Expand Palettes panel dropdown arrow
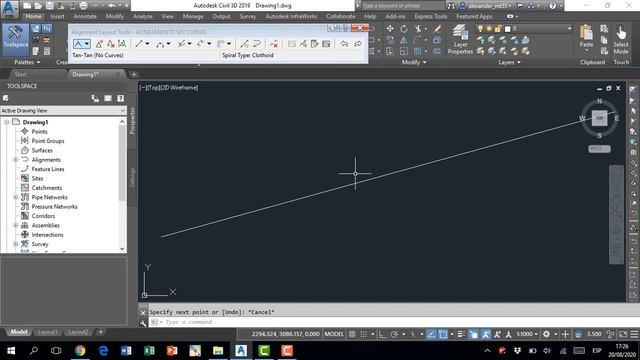The height and width of the screenshot is (360, 640). (x=38, y=62)
